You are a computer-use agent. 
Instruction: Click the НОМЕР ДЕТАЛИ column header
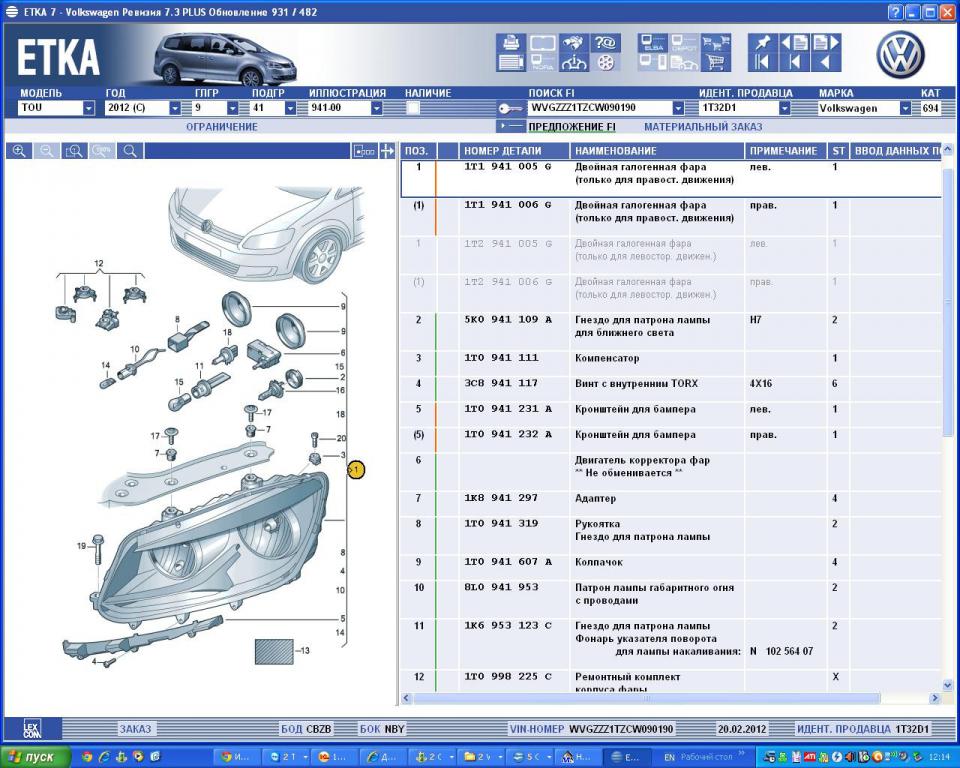pos(514,151)
